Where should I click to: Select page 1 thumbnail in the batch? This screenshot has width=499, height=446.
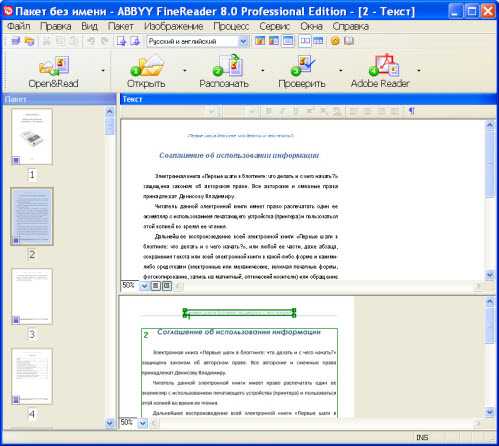(32, 137)
